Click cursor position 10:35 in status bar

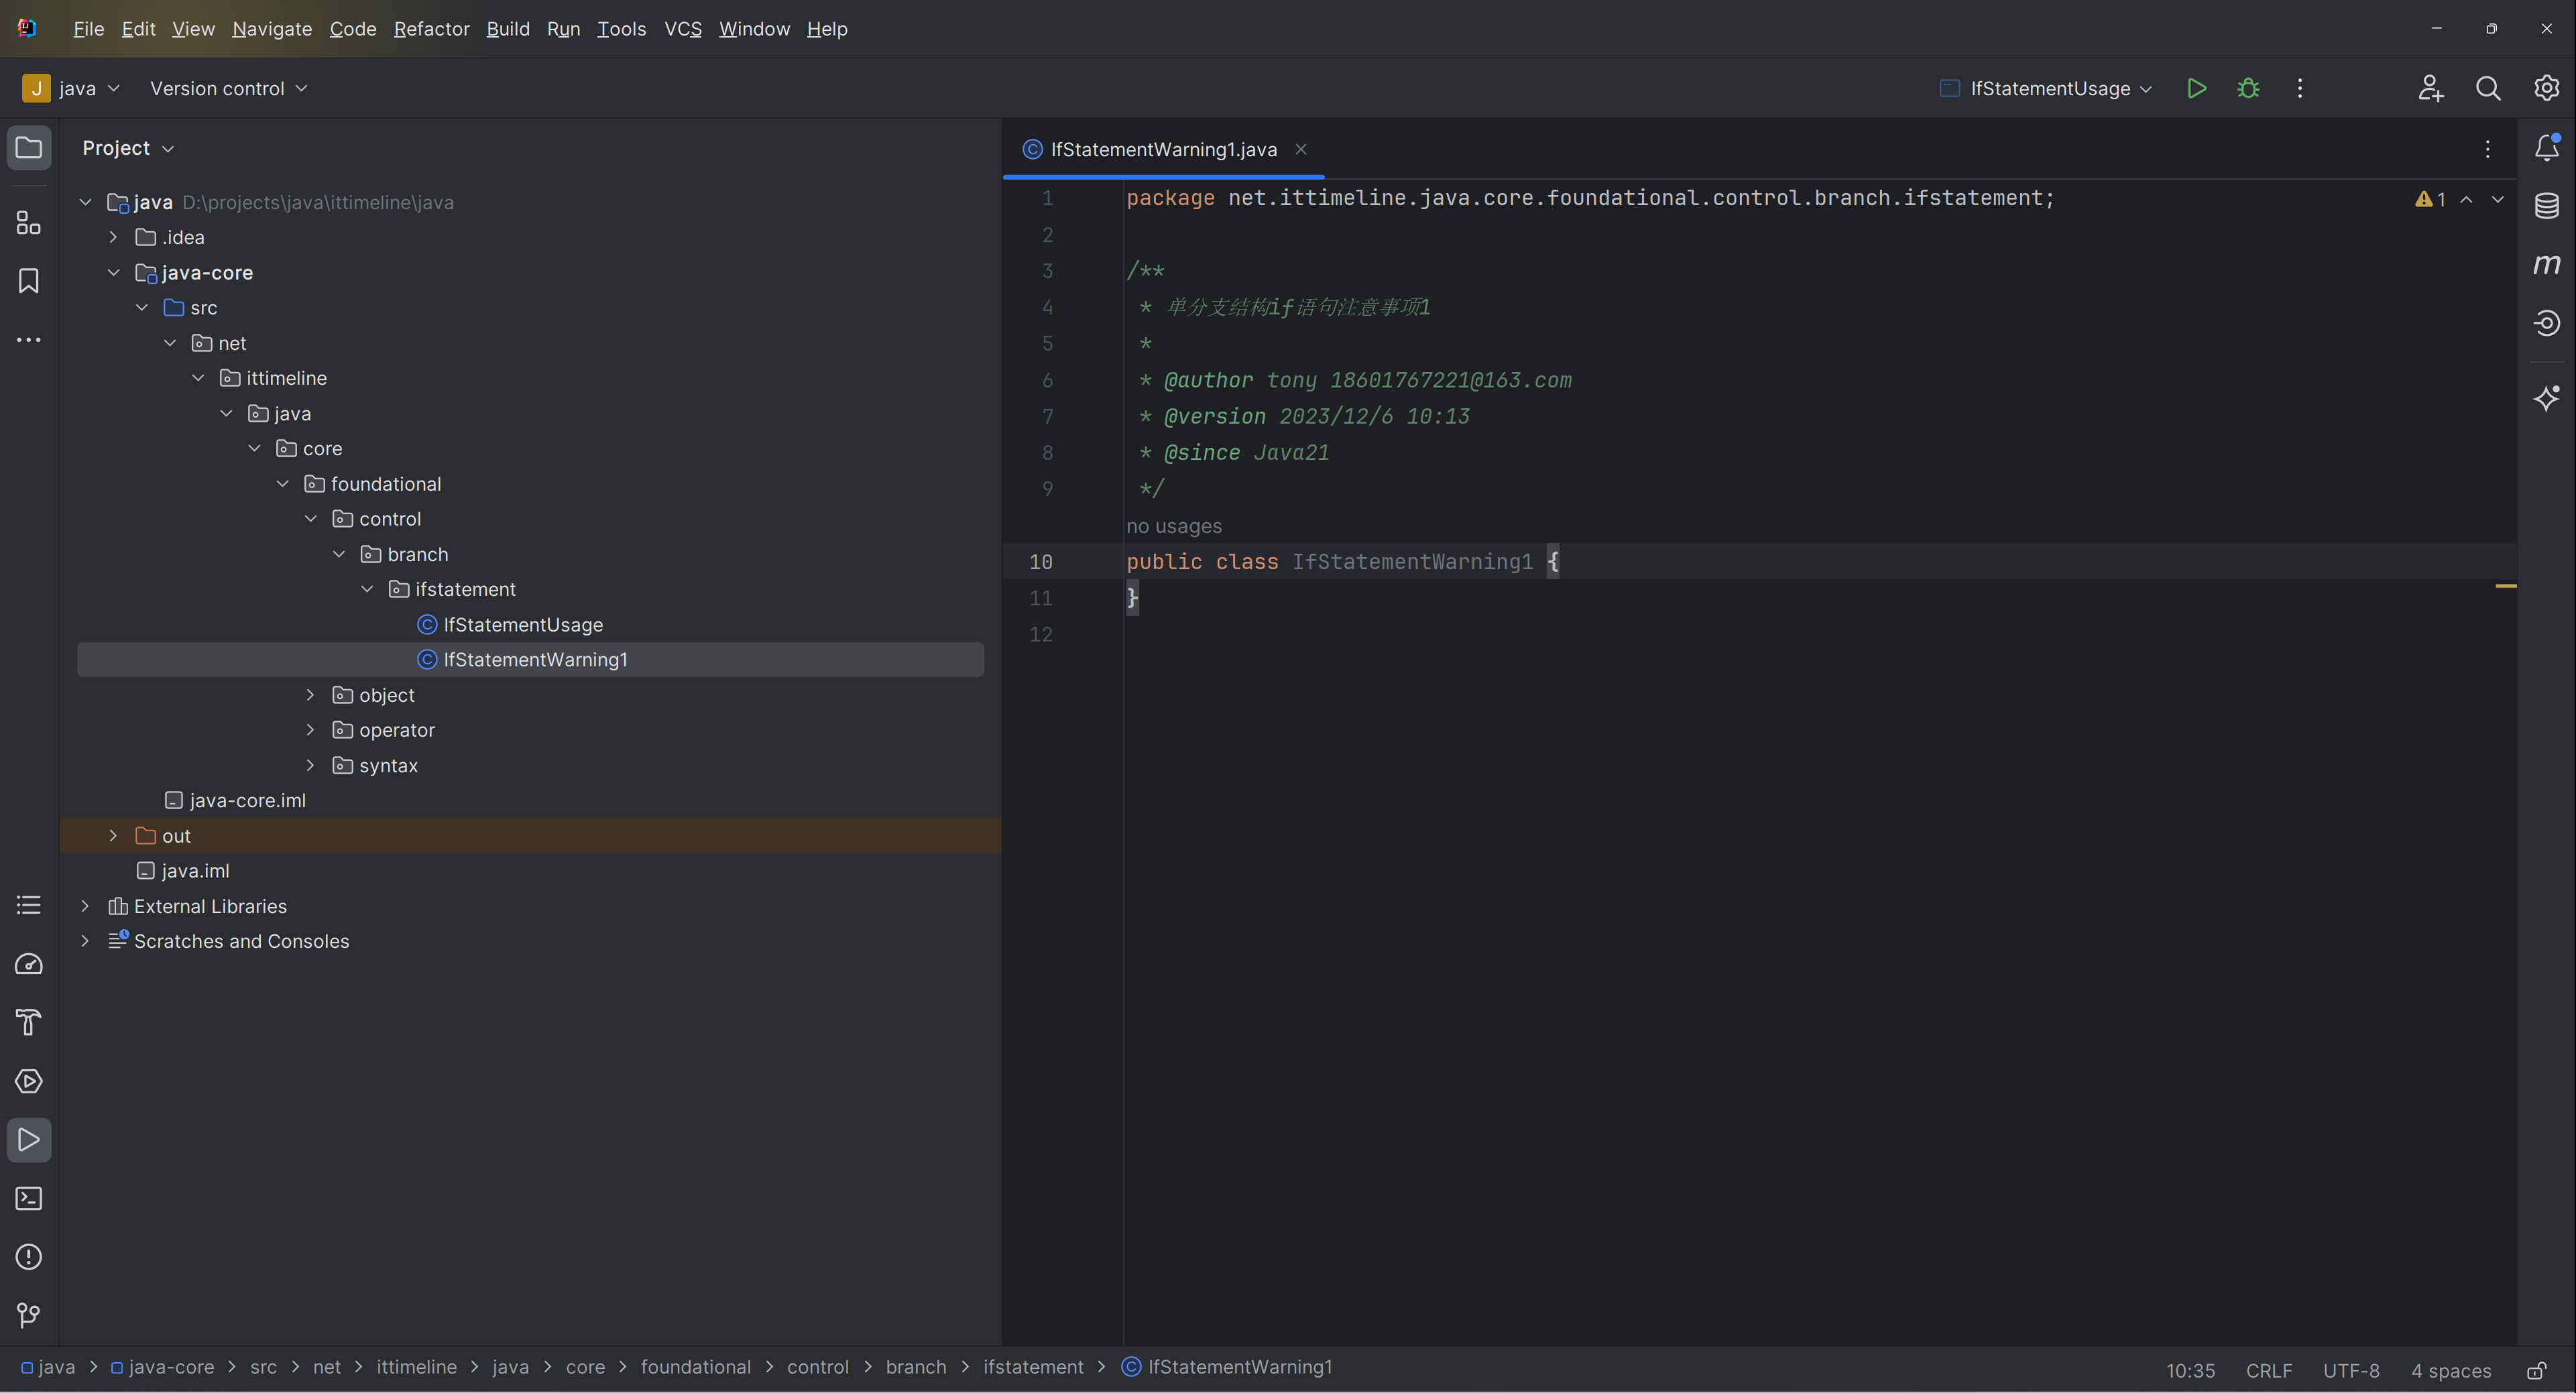point(2190,1371)
